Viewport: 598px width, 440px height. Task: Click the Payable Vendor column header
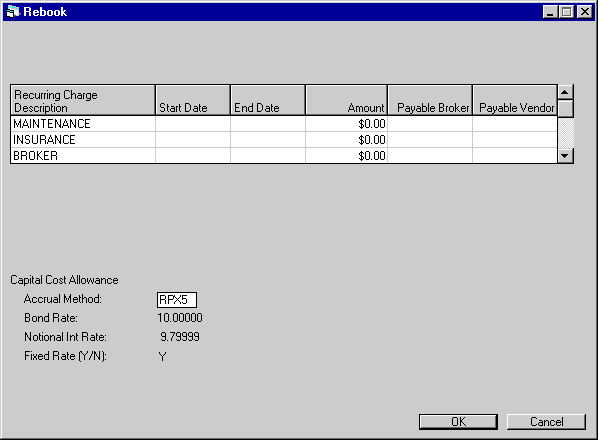click(x=515, y=100)
